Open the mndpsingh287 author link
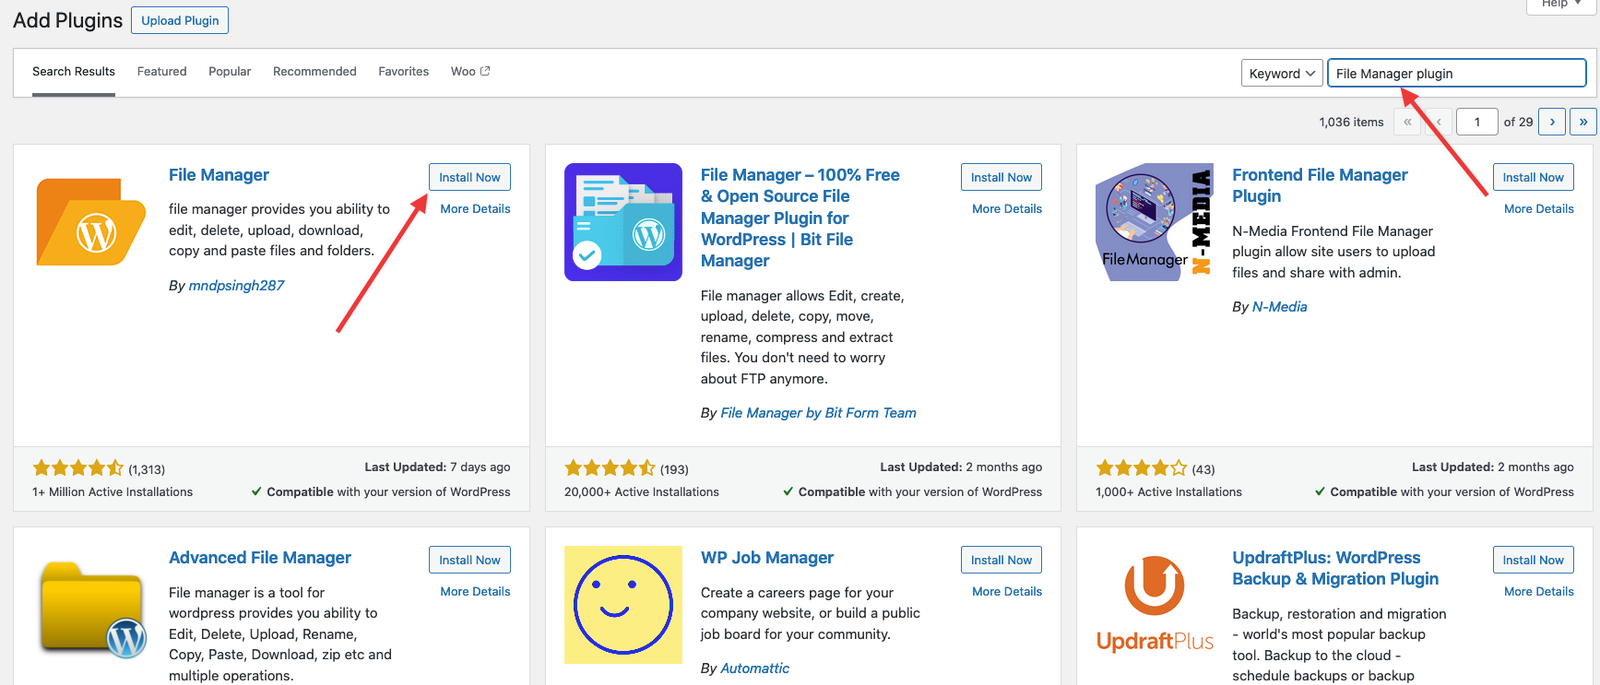 [236, 286]
